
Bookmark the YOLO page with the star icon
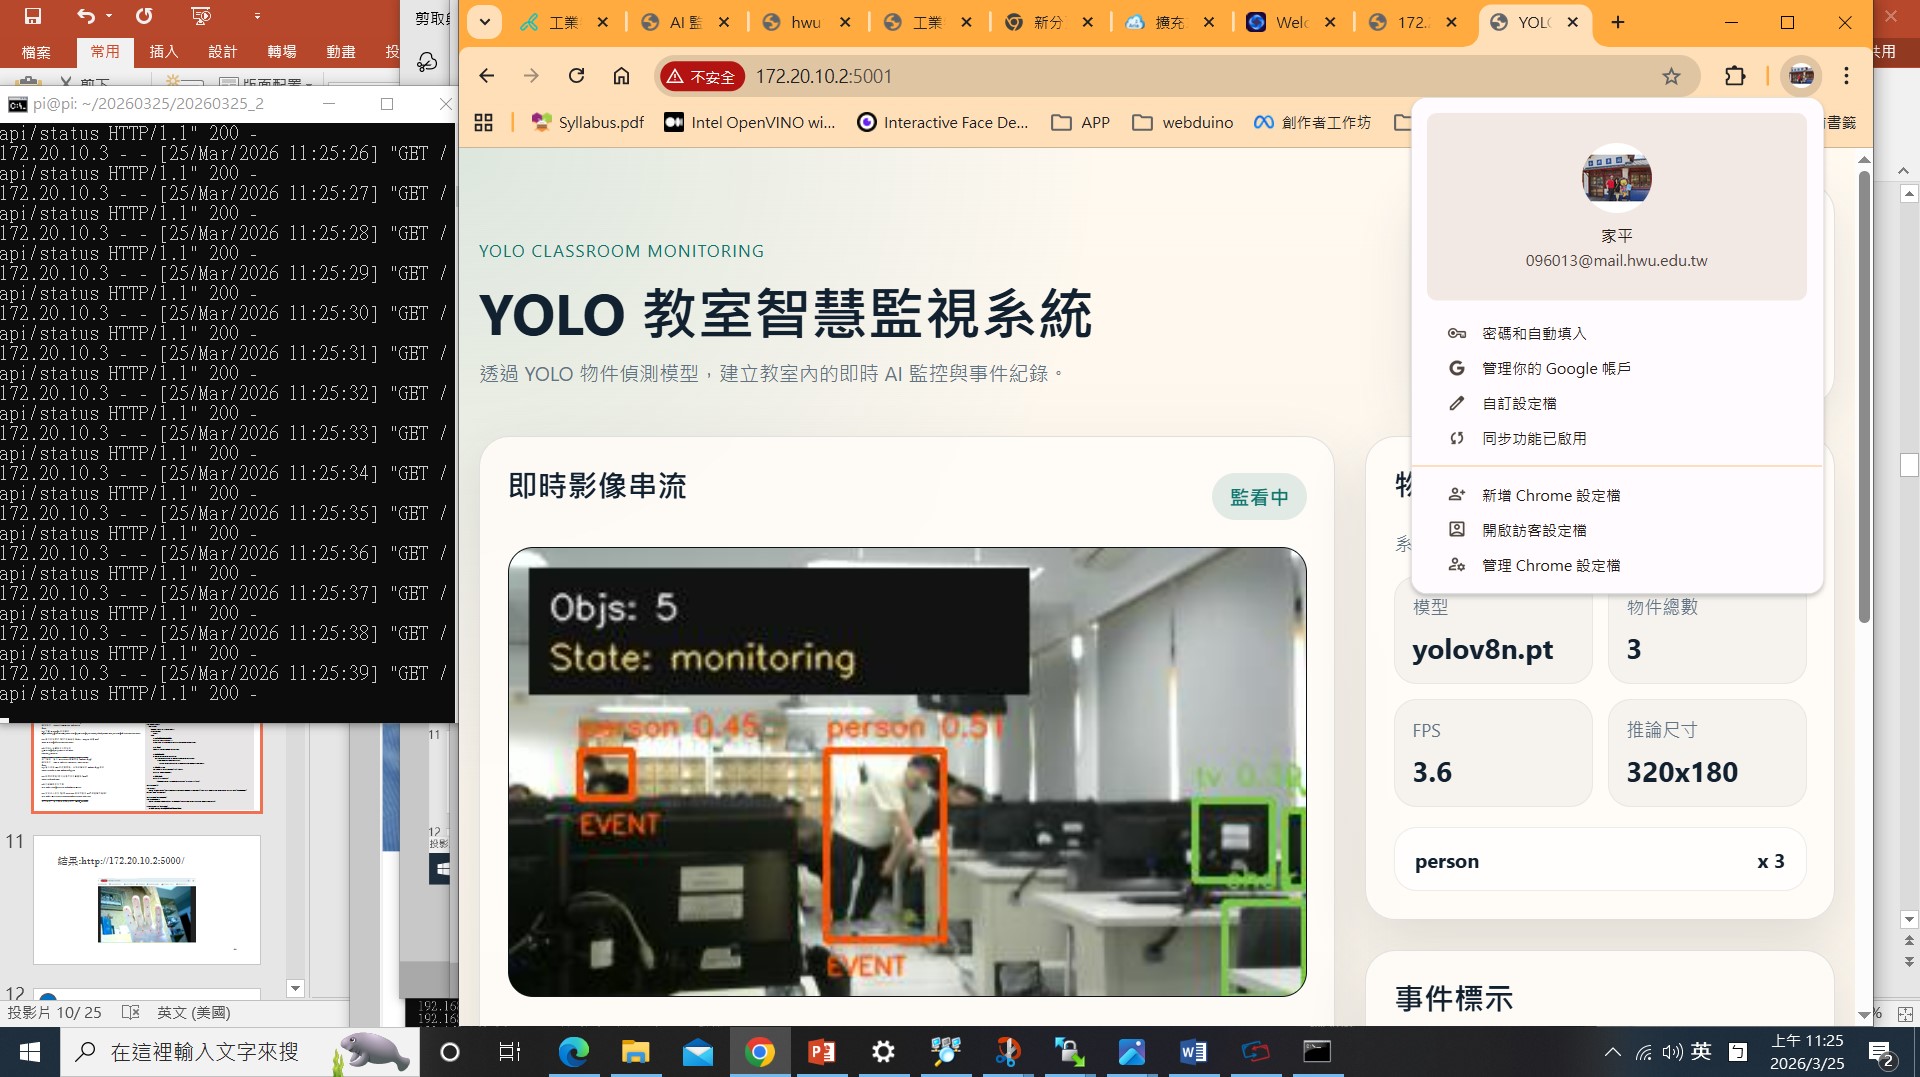(1671, 76)
